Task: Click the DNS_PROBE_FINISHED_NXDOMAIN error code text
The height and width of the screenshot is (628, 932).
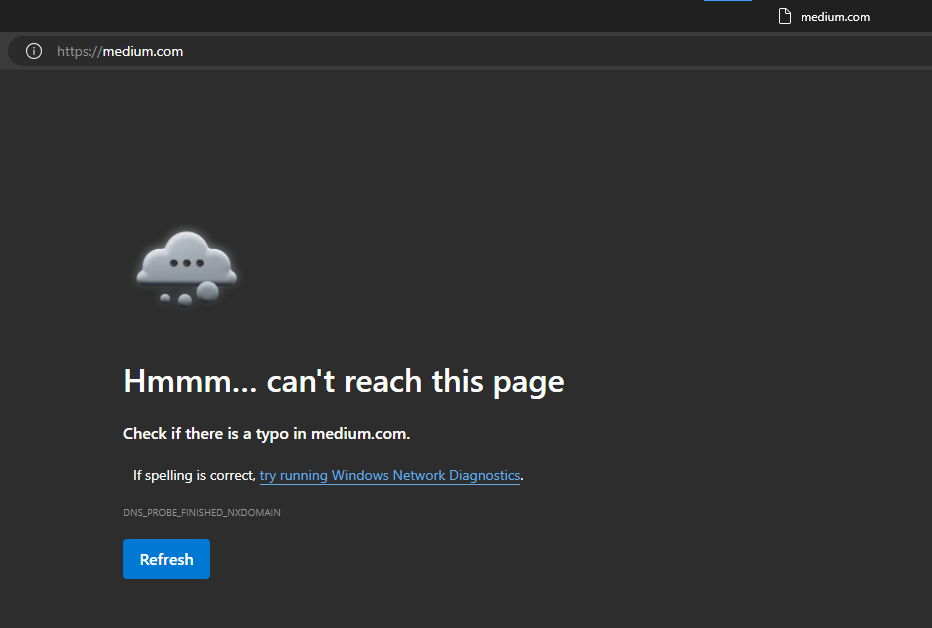Action: click(202, 513)
